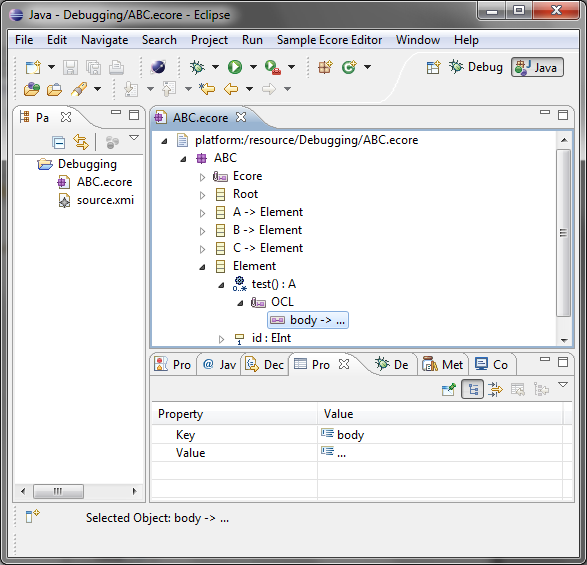Viewport: 587px width, 565px height.
Task: Select ABC.ecore in Package Explorer
Action: click(x=95, y=182)
